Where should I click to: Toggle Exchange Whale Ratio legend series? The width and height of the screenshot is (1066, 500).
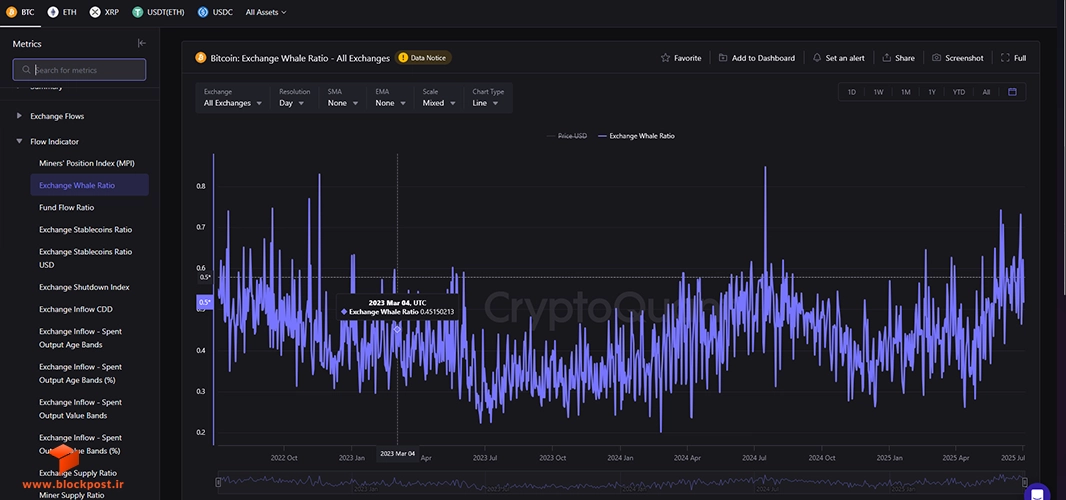coord(636,136)
